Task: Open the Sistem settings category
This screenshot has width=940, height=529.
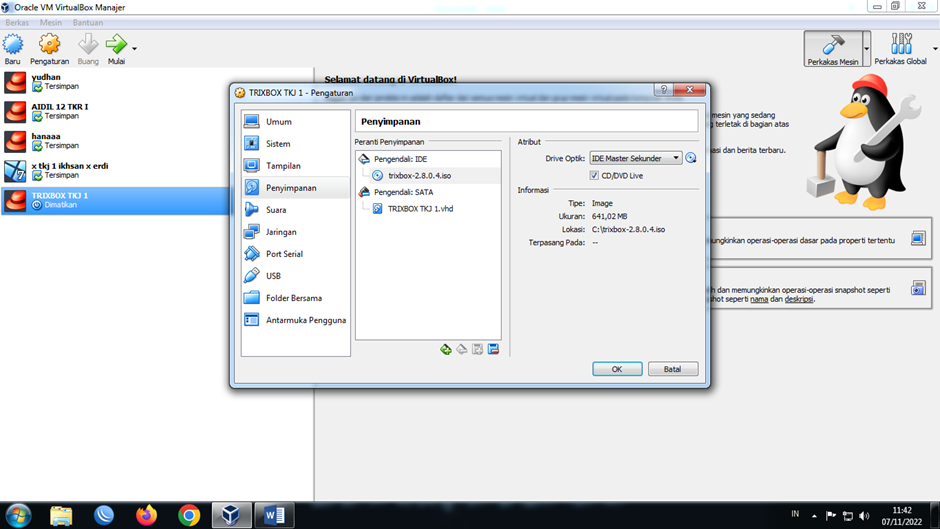Action: 296,144
